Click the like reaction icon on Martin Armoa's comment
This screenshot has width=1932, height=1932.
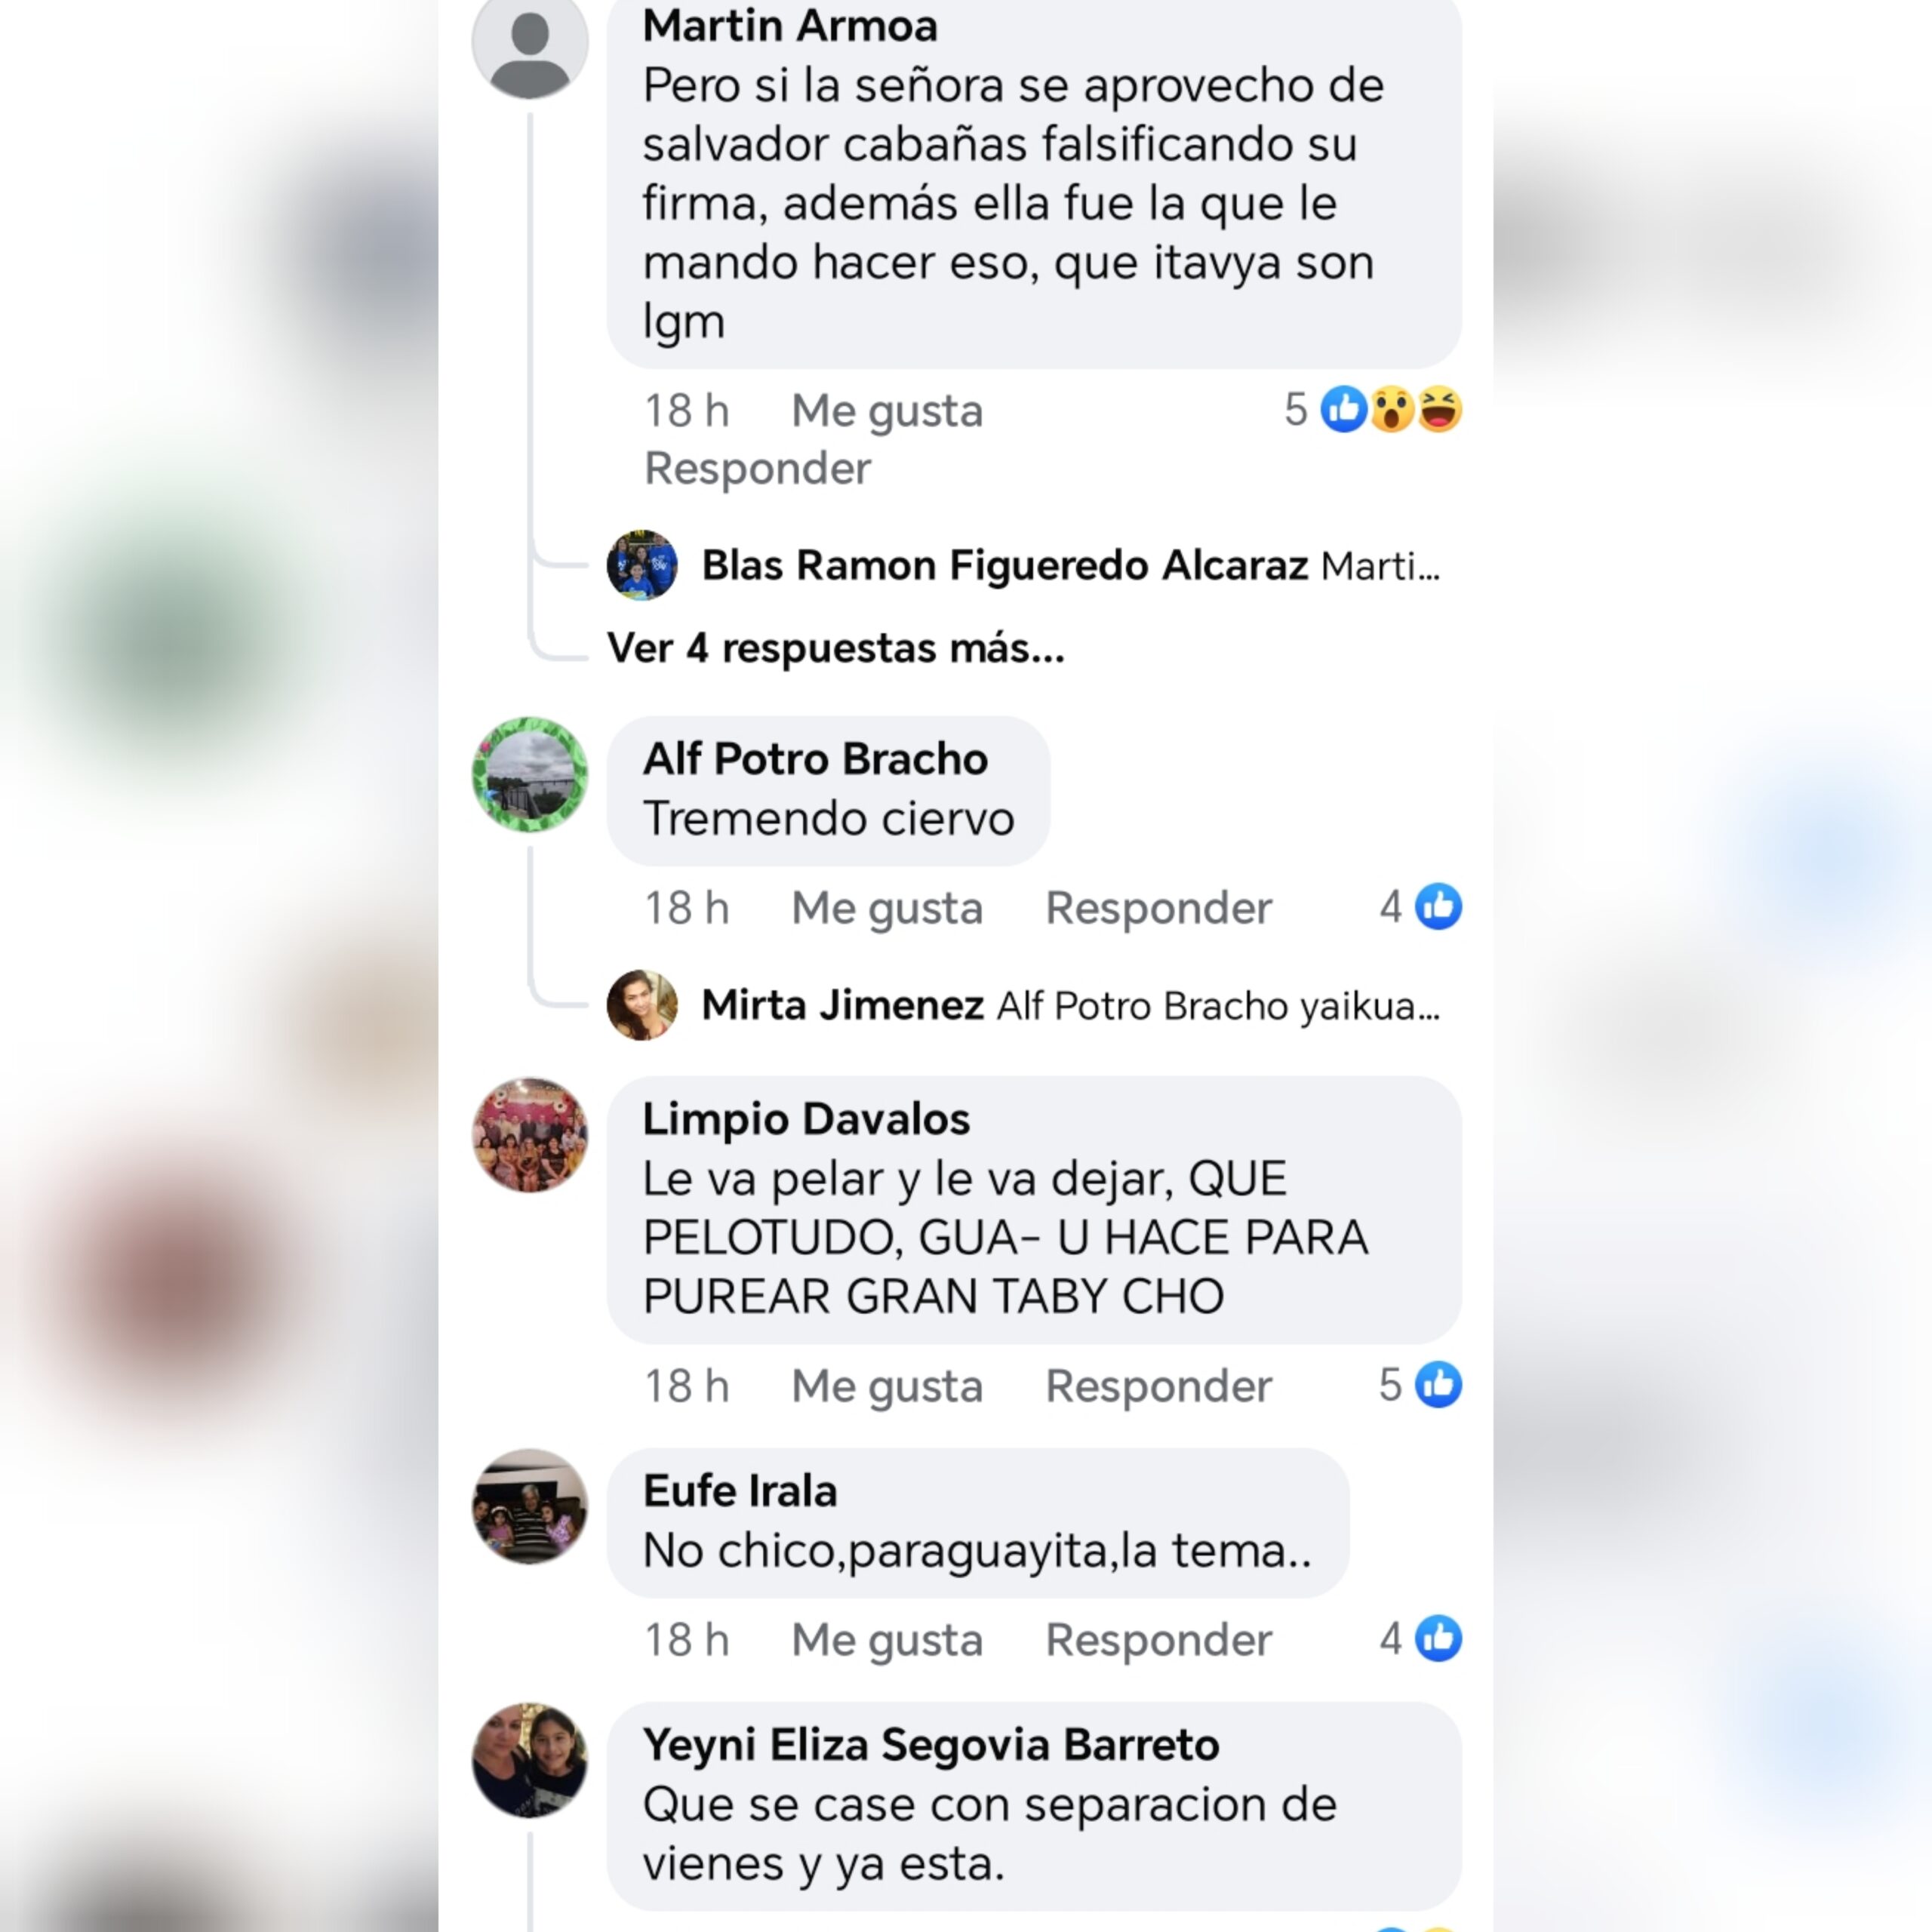pyautogui.click(x=1343, y=409)
